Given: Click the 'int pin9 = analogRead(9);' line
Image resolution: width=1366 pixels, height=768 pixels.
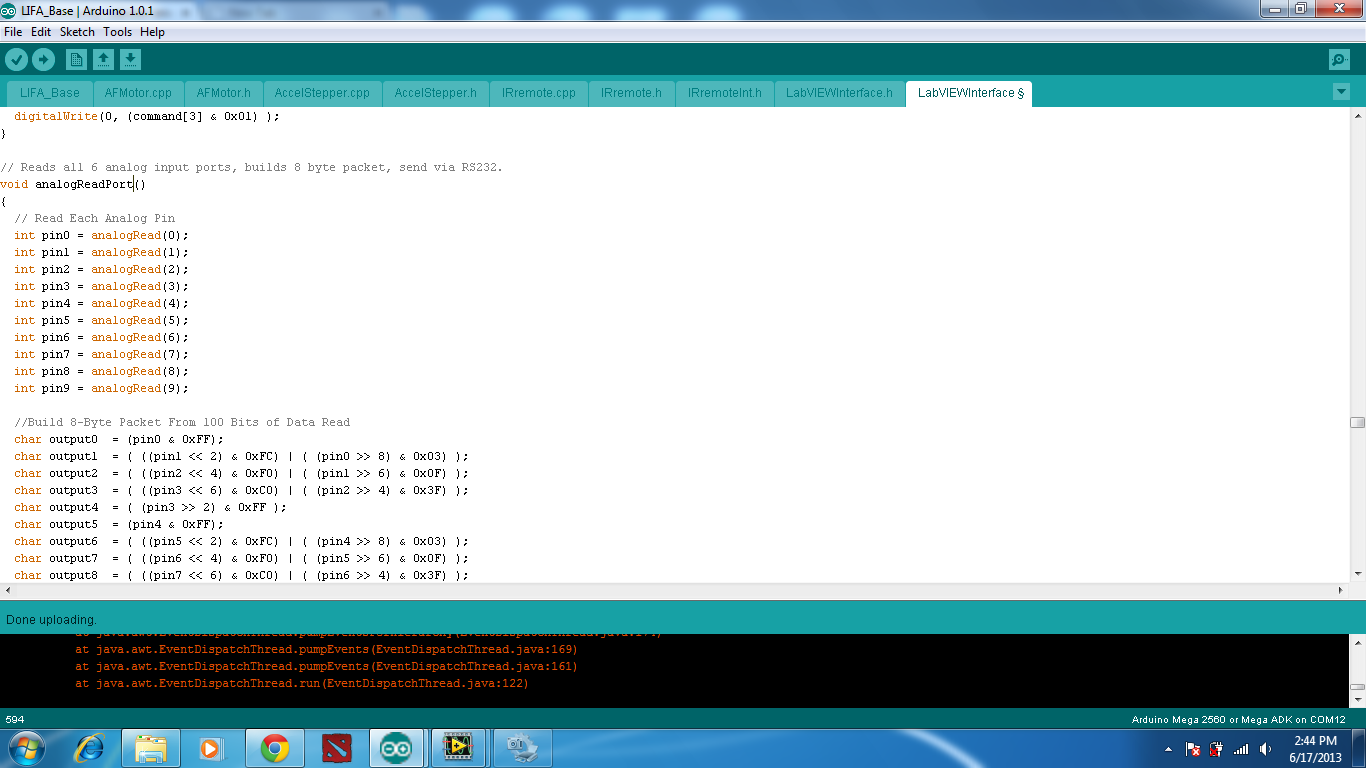Looking at the screenshot, I should [x=101, y=388].
